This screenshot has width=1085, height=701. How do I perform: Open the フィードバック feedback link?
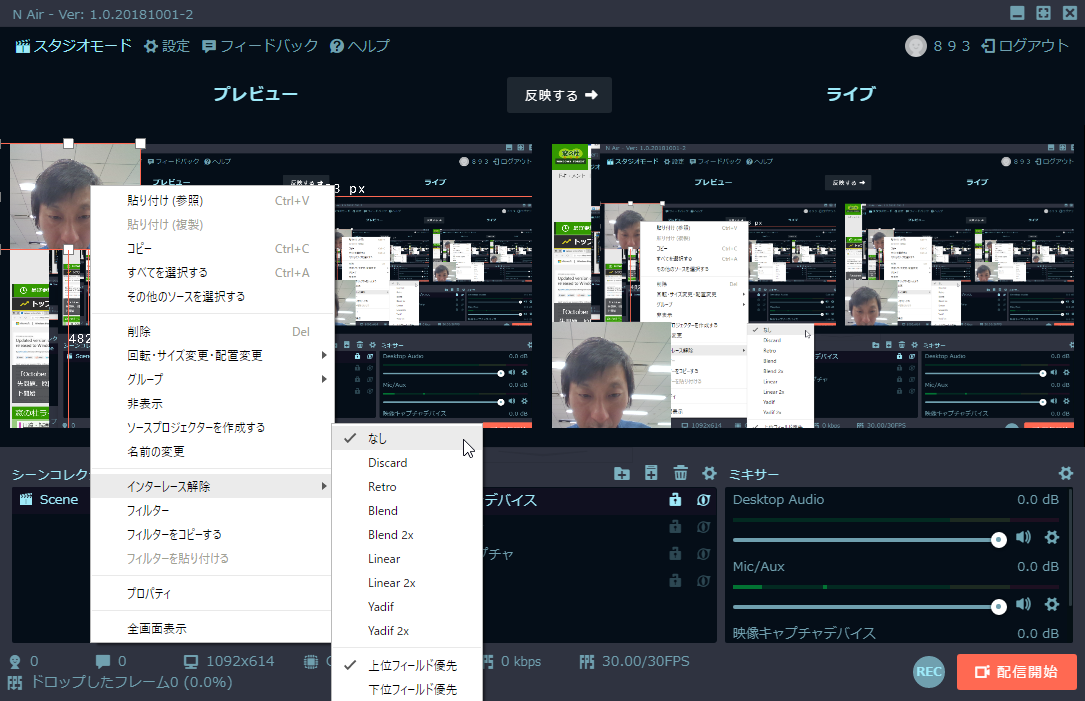pyautogui.click(x=259, y=46)
